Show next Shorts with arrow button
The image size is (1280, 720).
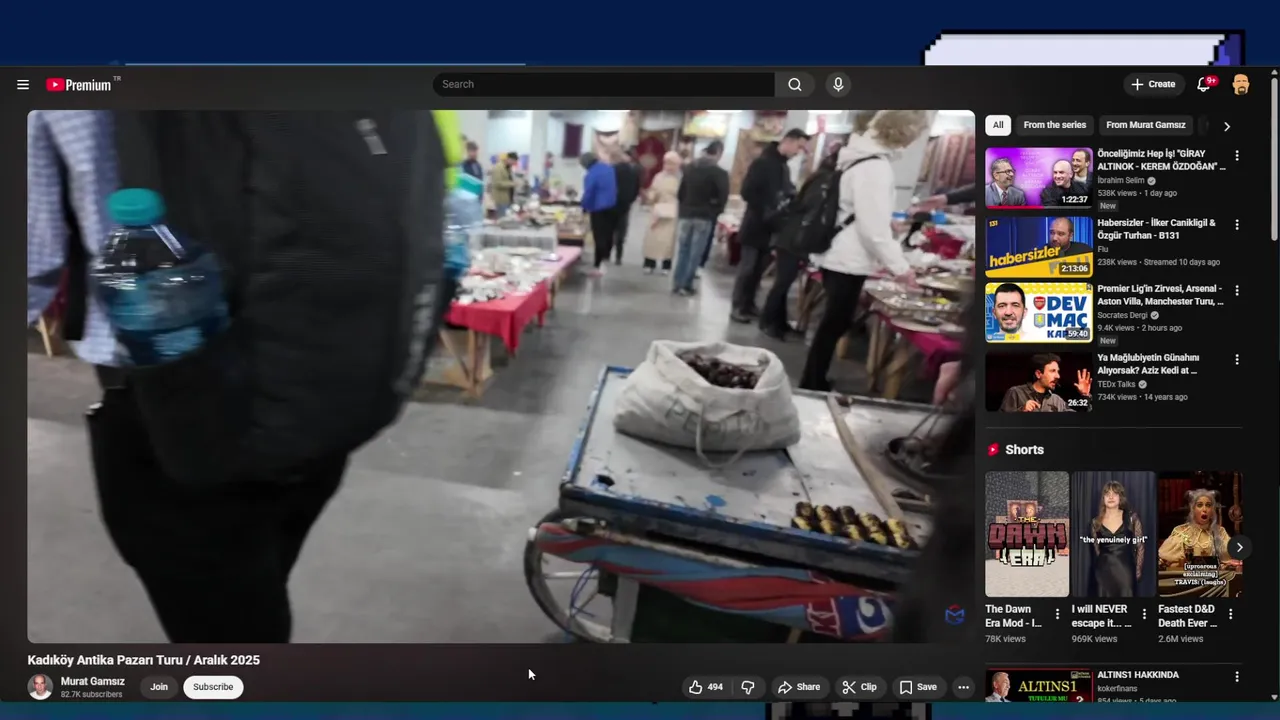tap(1239, 547)
